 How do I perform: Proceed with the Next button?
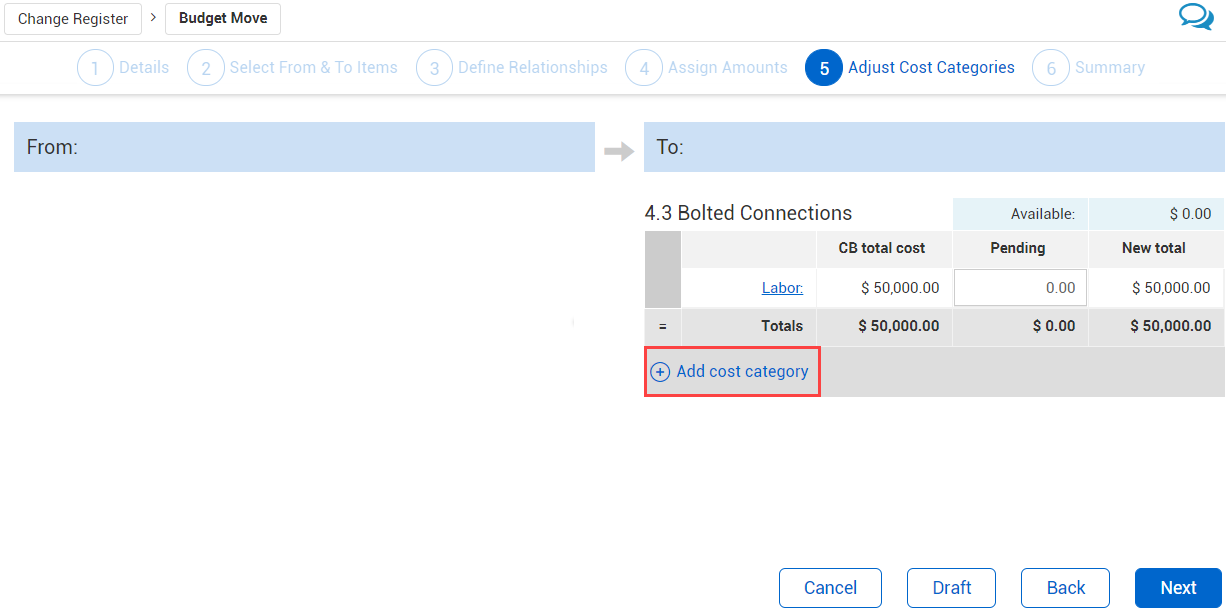[x=1178, y=588]
